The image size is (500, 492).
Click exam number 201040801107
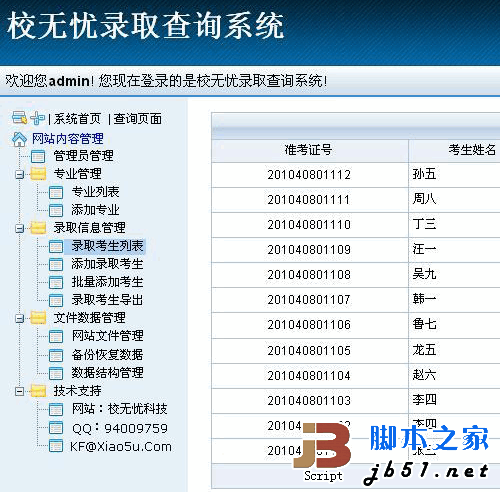click(x=309, y=300)
